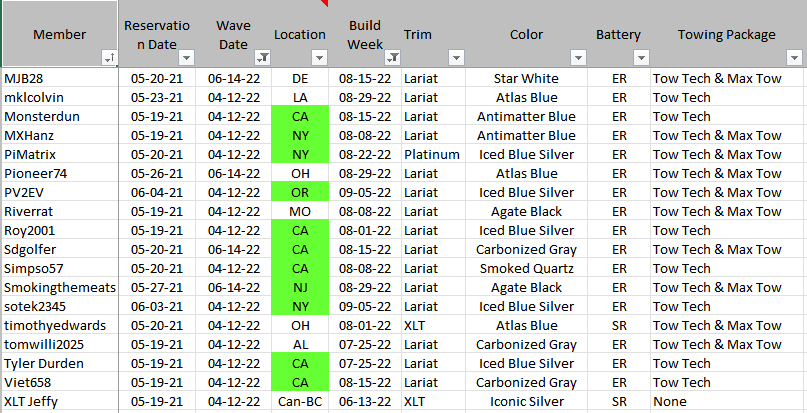Open the Member column sort filter button

pyautogui.click(x=109, y=58)
